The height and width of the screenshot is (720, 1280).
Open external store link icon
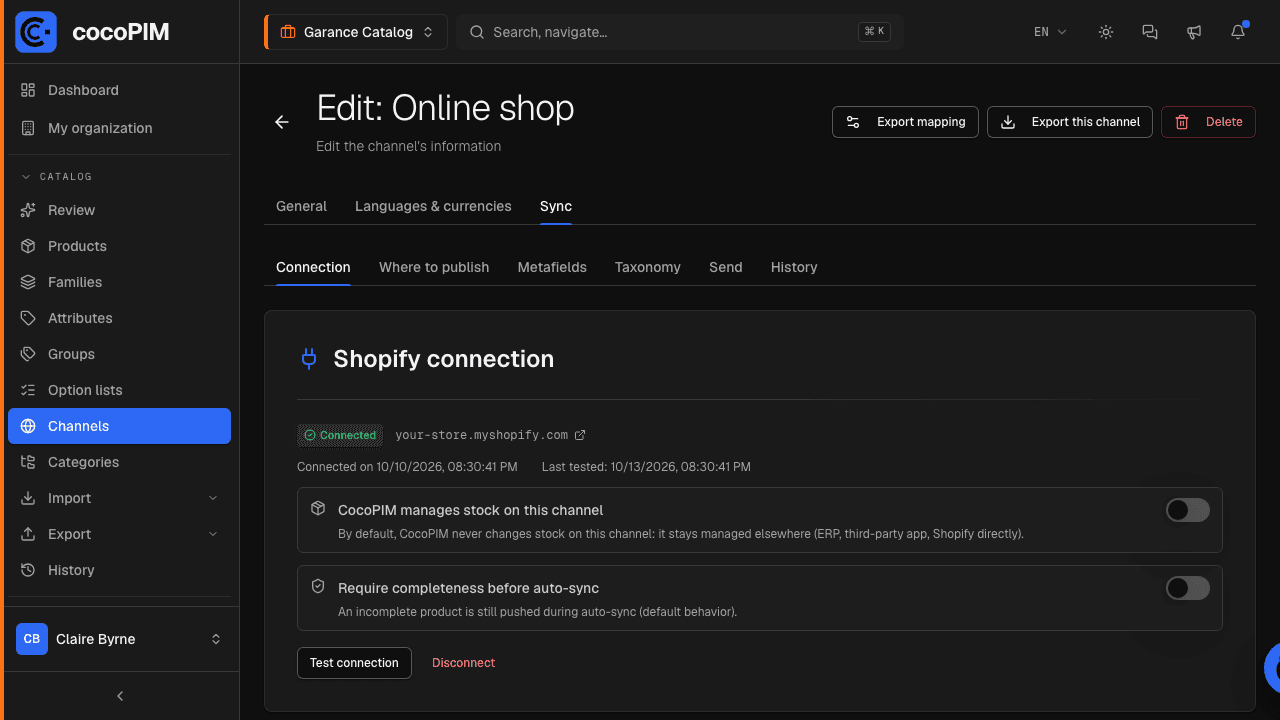580,435
